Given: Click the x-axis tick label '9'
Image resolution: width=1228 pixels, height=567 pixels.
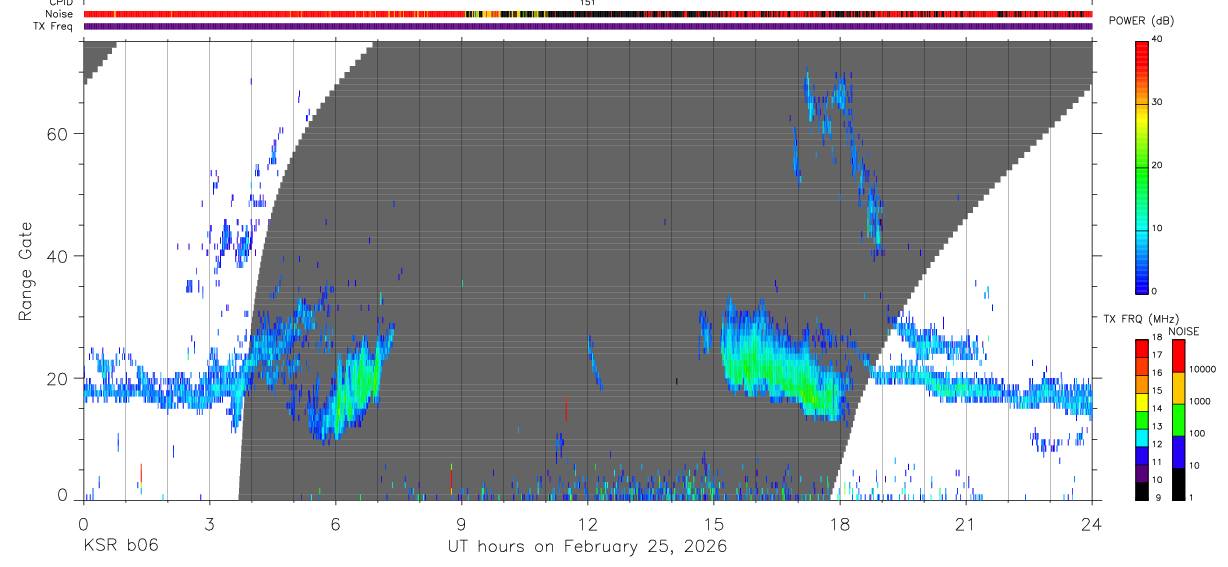Looking at the screenshot, I should (x=461, y=524).
